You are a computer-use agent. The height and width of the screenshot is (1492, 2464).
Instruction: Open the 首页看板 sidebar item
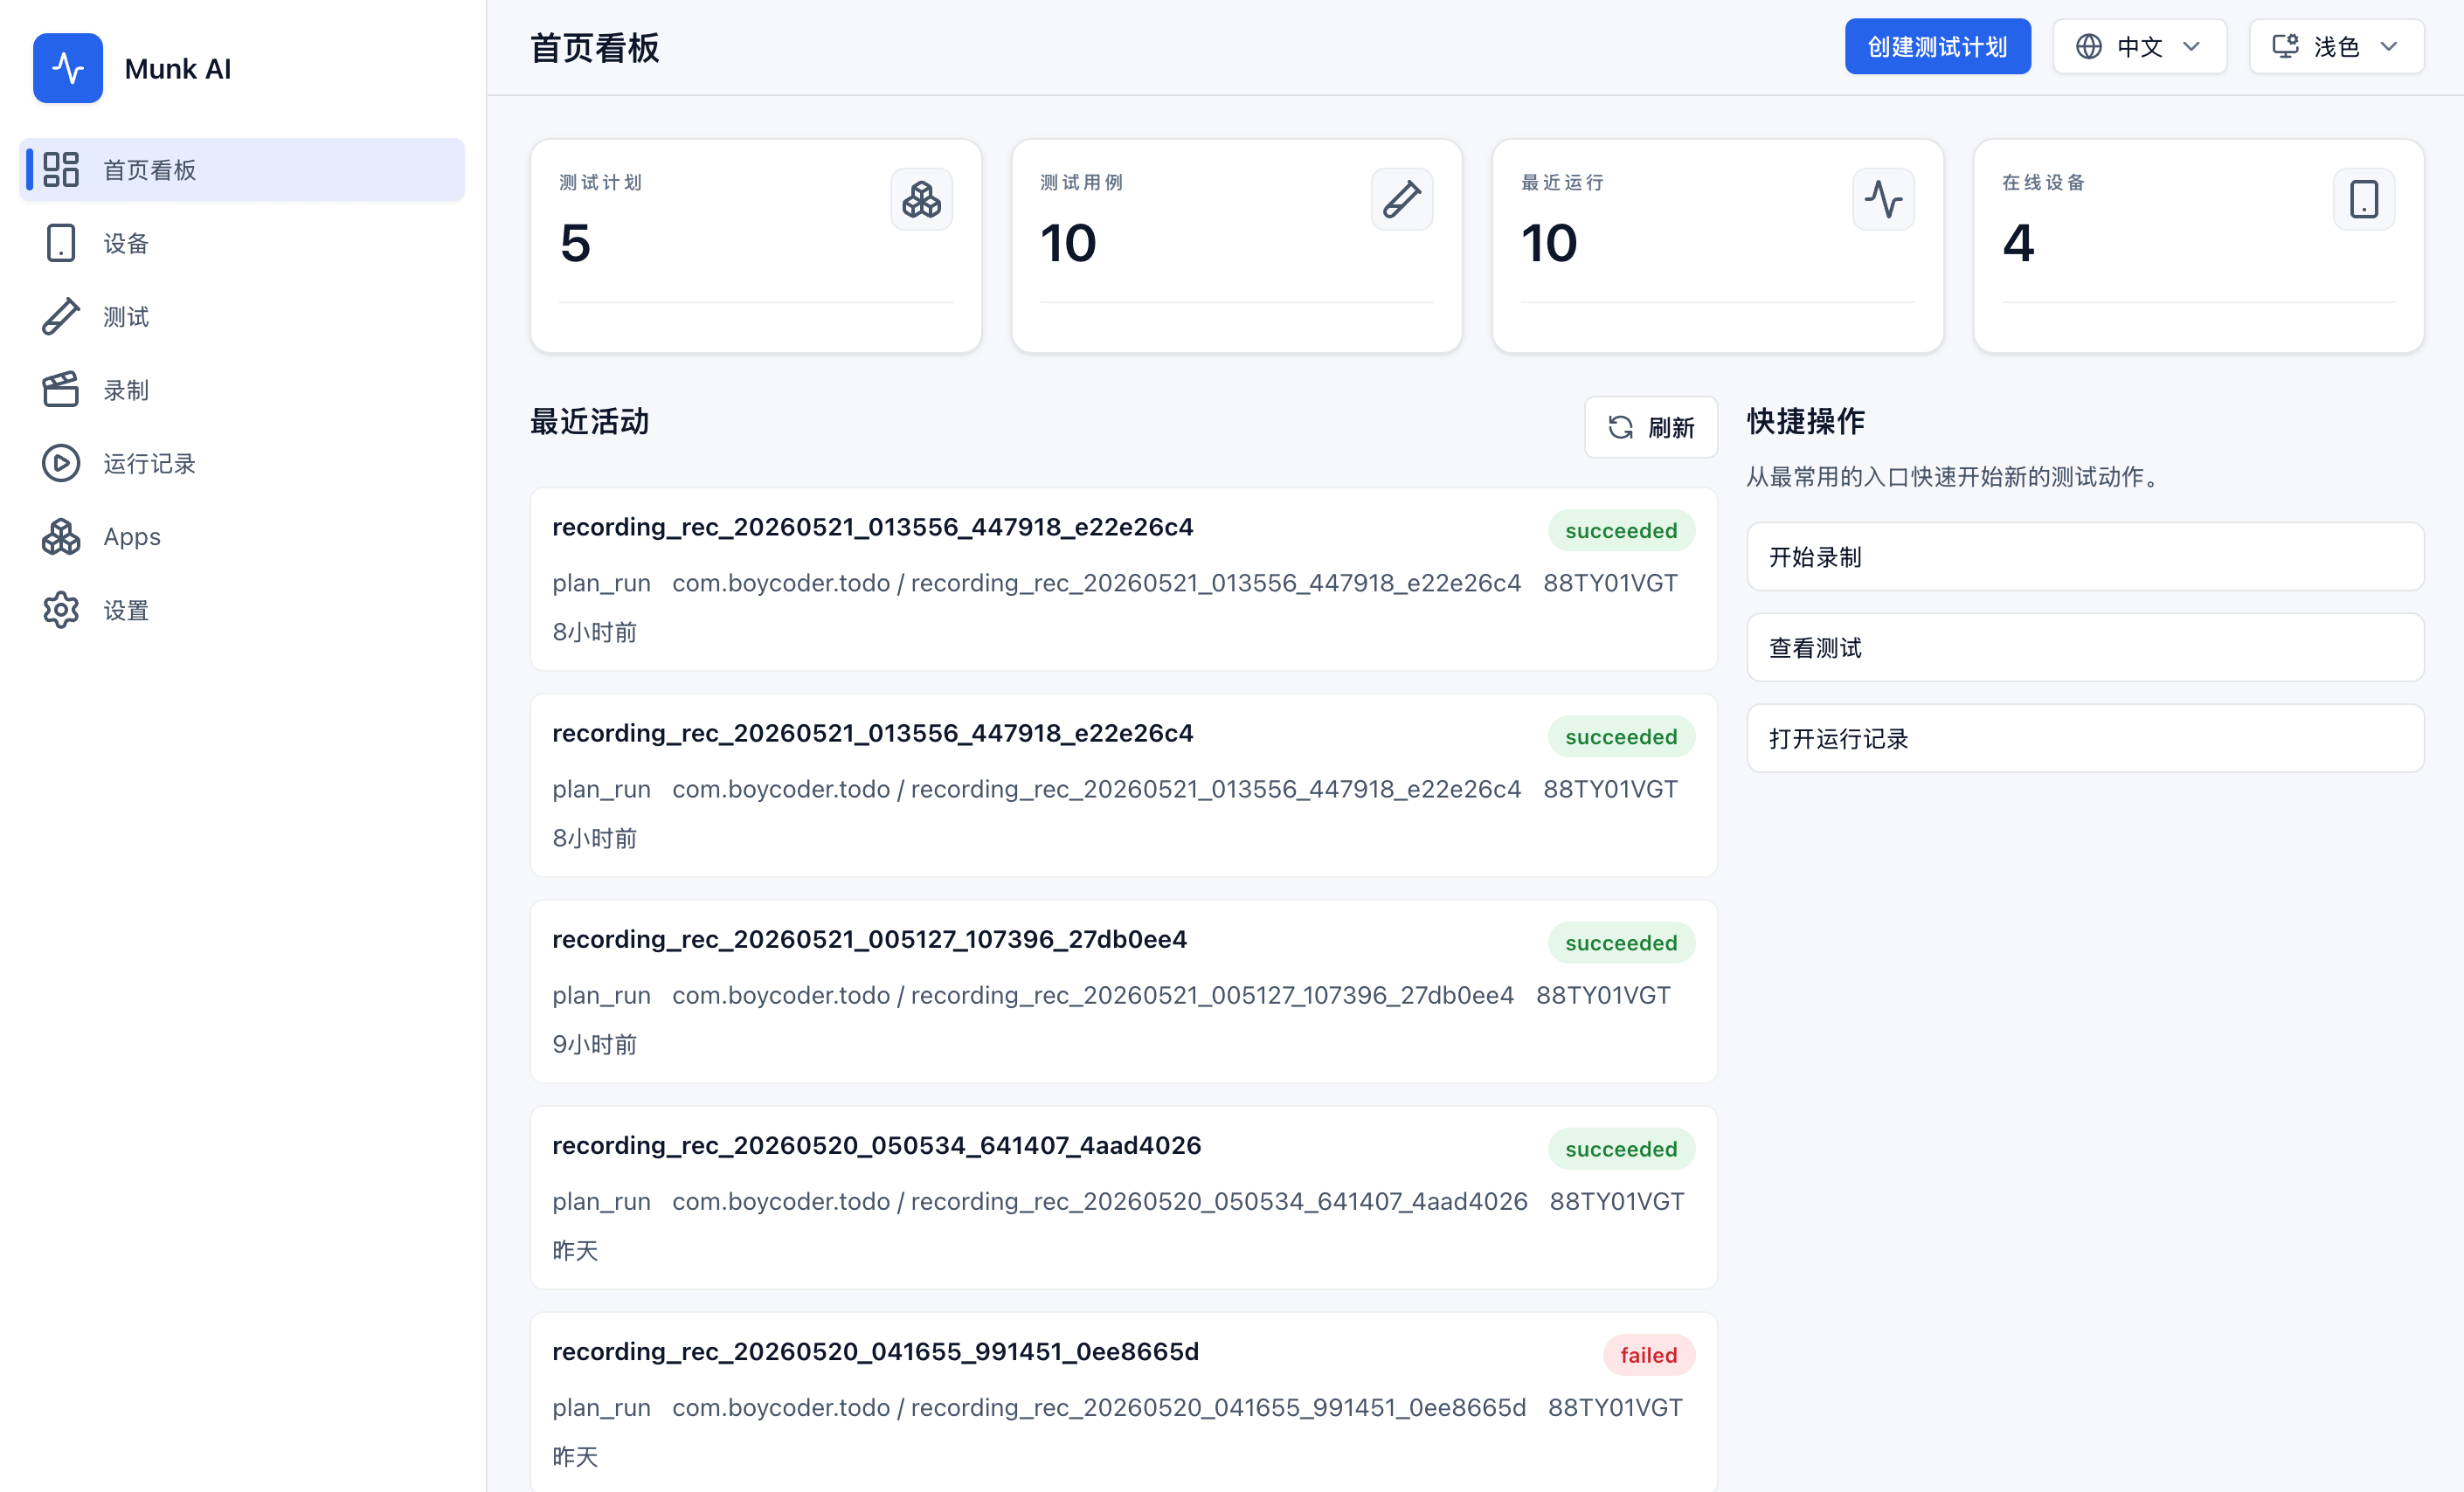[242, 170]
